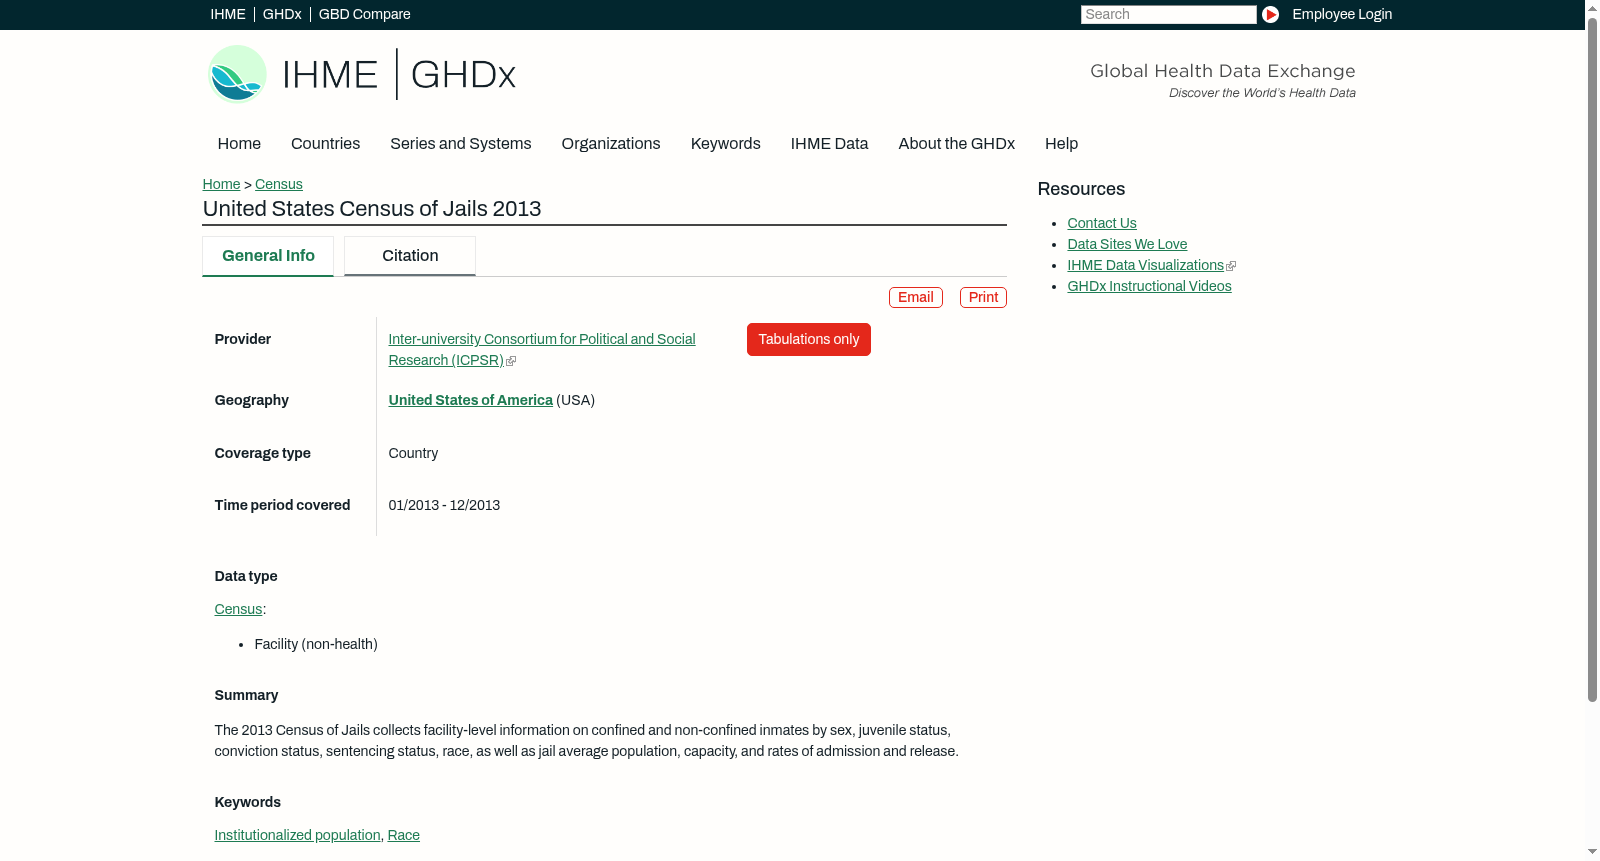Image resolution: width=1600 pixels, height=861 pixels.
Task: Switch to the Citation tab
Action: click(x=410, y=256)
